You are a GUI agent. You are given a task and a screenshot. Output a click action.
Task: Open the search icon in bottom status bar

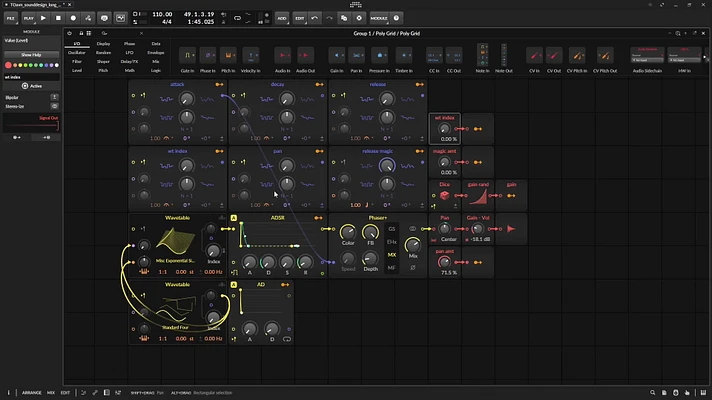pyautogui.click(x=653, y=393)
